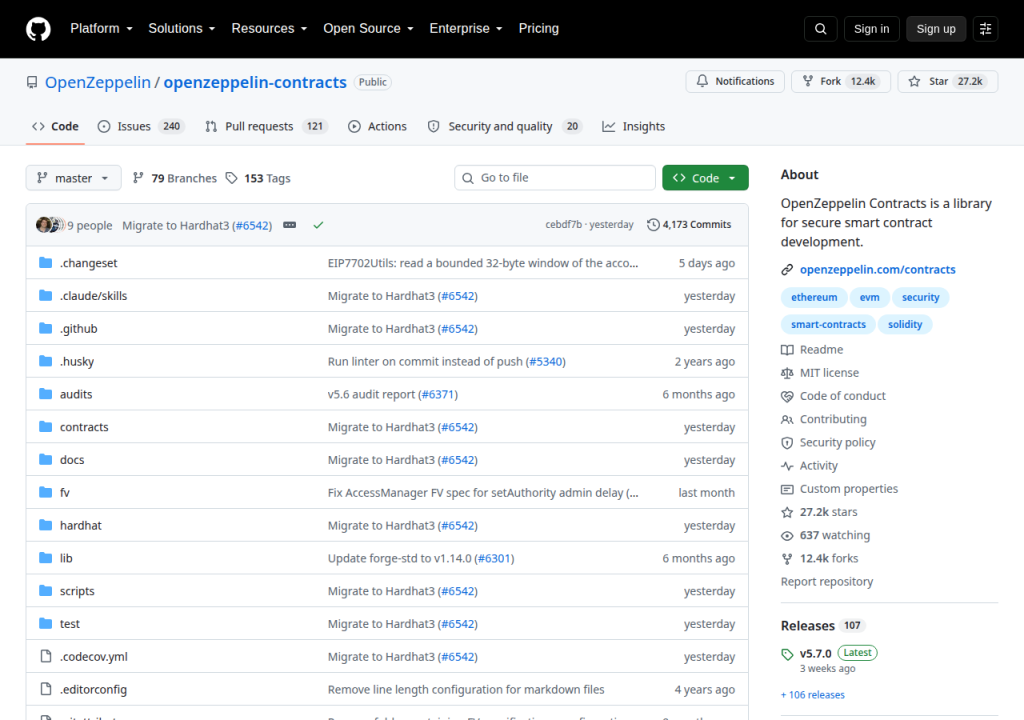Open PR #5340 link in .husky row

click(546, 361)
